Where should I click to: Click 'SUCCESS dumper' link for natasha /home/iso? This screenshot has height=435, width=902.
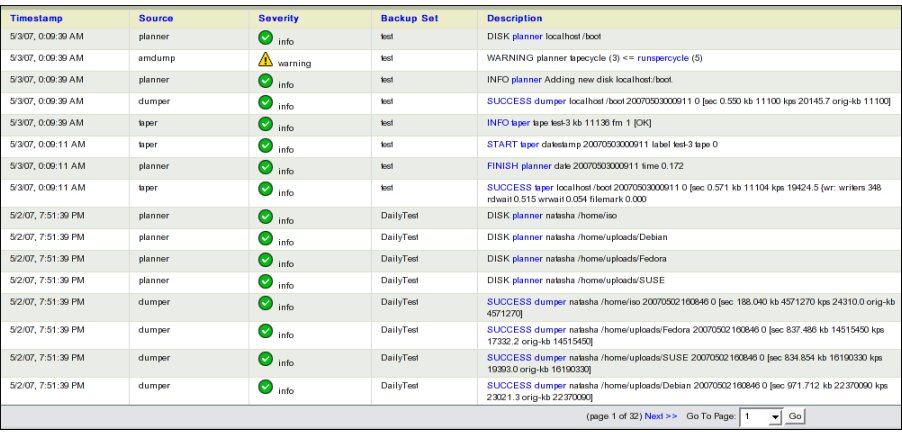526,302
